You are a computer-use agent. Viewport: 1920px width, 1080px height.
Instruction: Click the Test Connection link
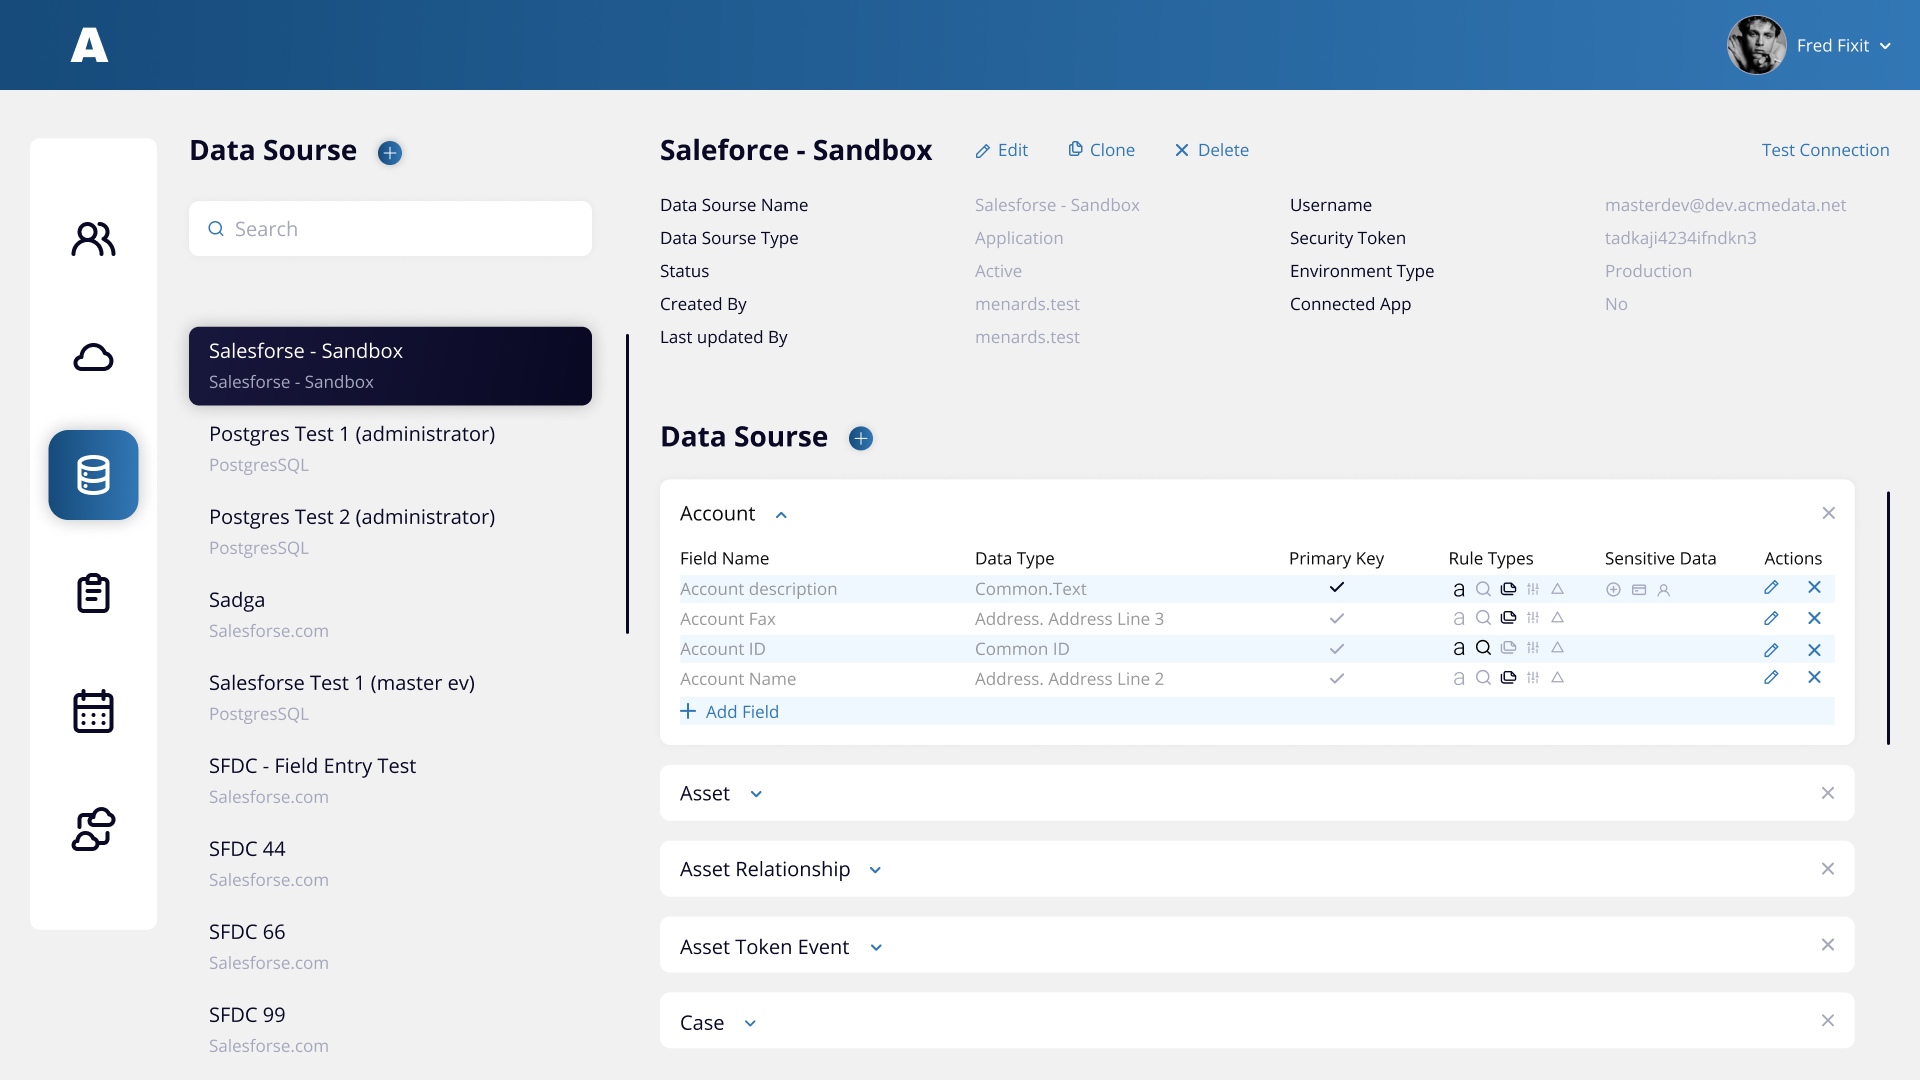pos(1825,150)
